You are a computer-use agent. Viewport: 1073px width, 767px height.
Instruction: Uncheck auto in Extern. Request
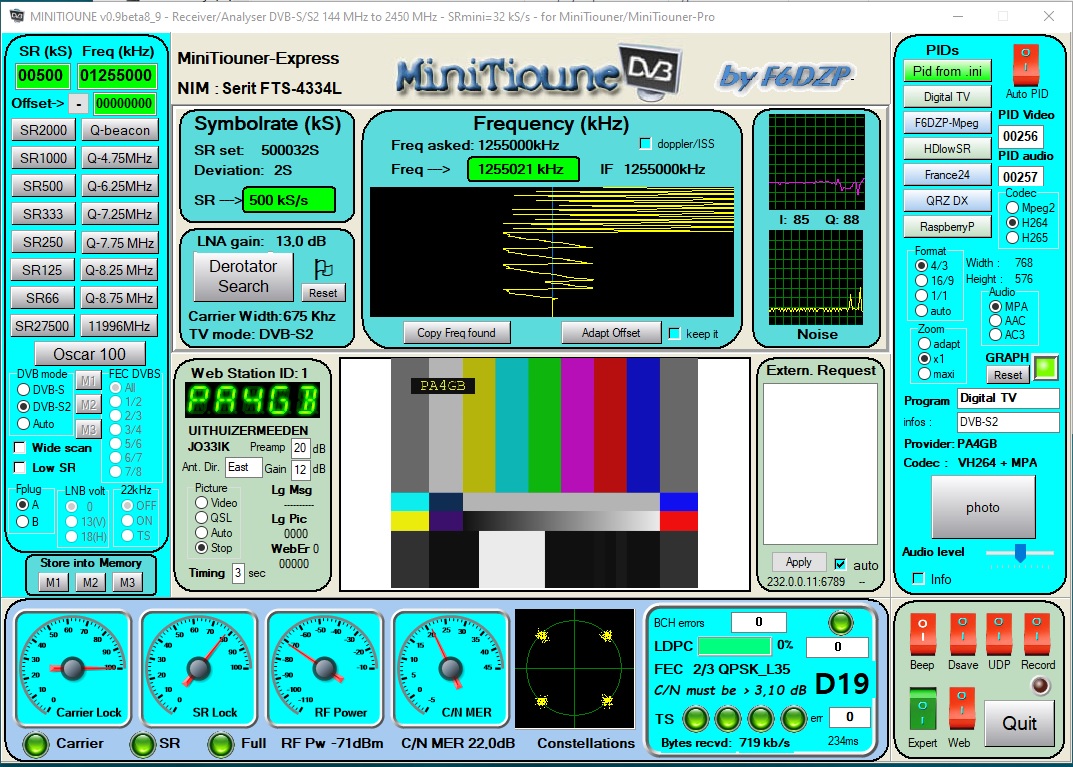pos(840,564)
